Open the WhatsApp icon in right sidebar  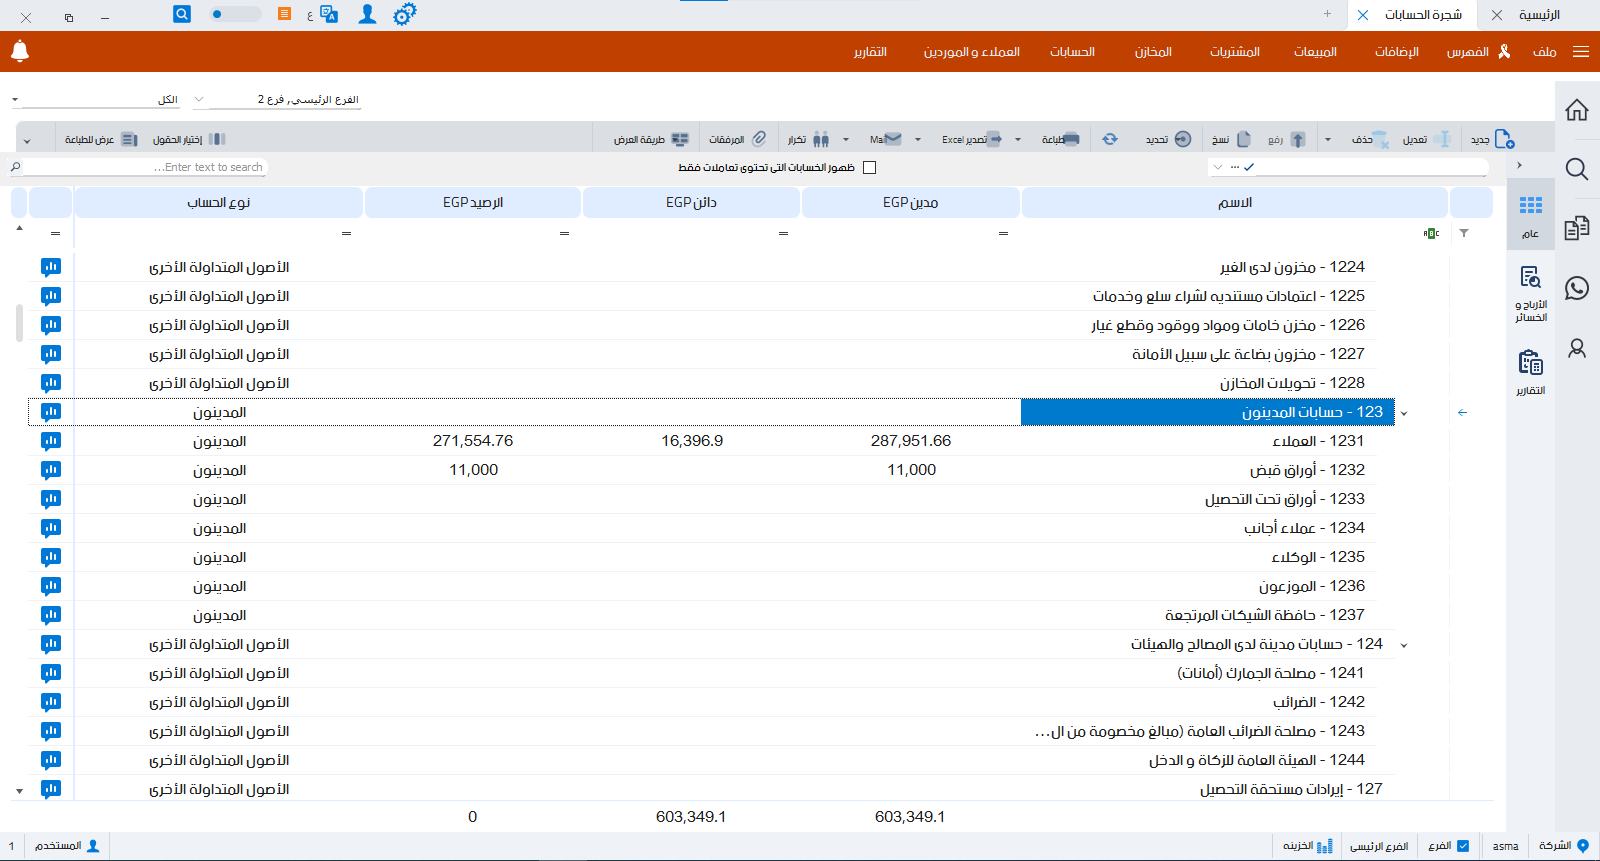click(1577, 288)
